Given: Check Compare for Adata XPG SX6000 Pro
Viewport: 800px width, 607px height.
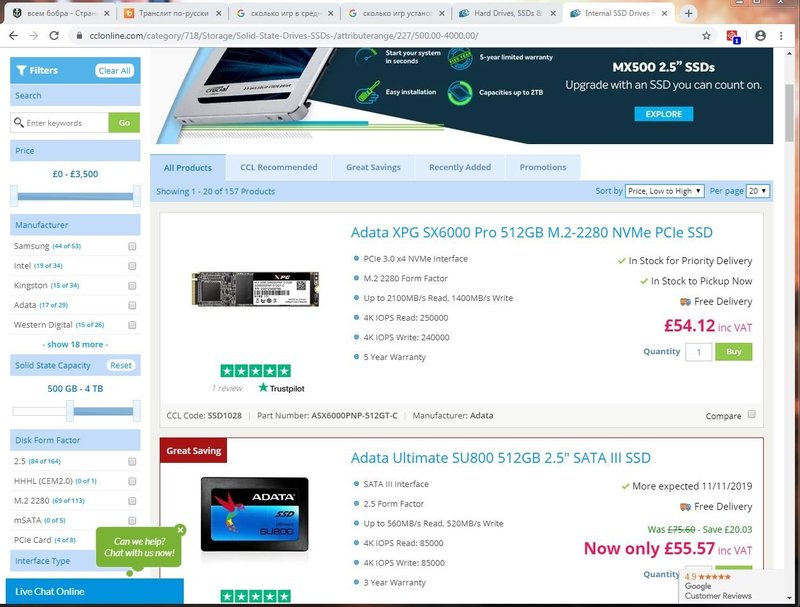Looking at the screenshot, I should pos(751,415).
